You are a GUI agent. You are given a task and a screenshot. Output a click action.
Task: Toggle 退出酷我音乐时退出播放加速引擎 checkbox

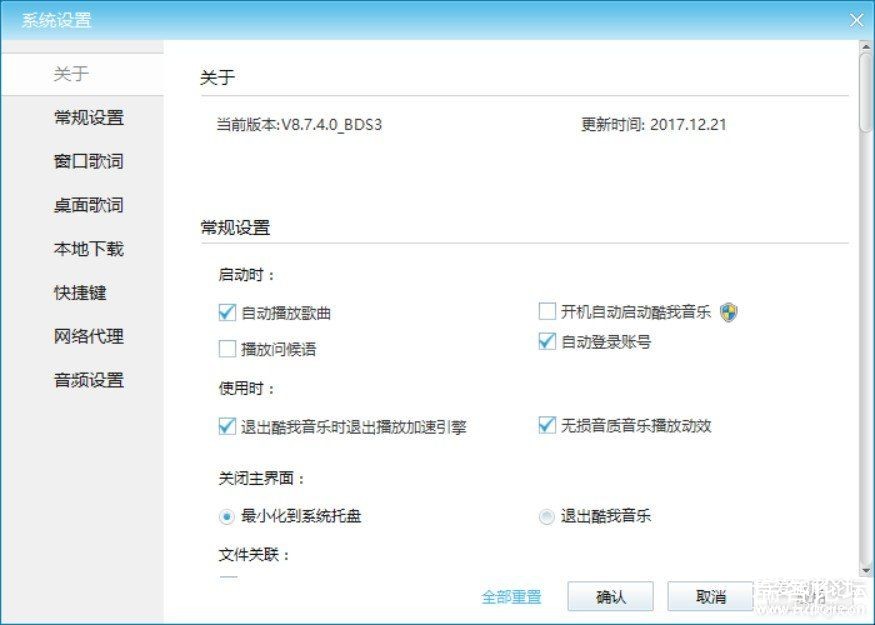[x=227, y=426]
